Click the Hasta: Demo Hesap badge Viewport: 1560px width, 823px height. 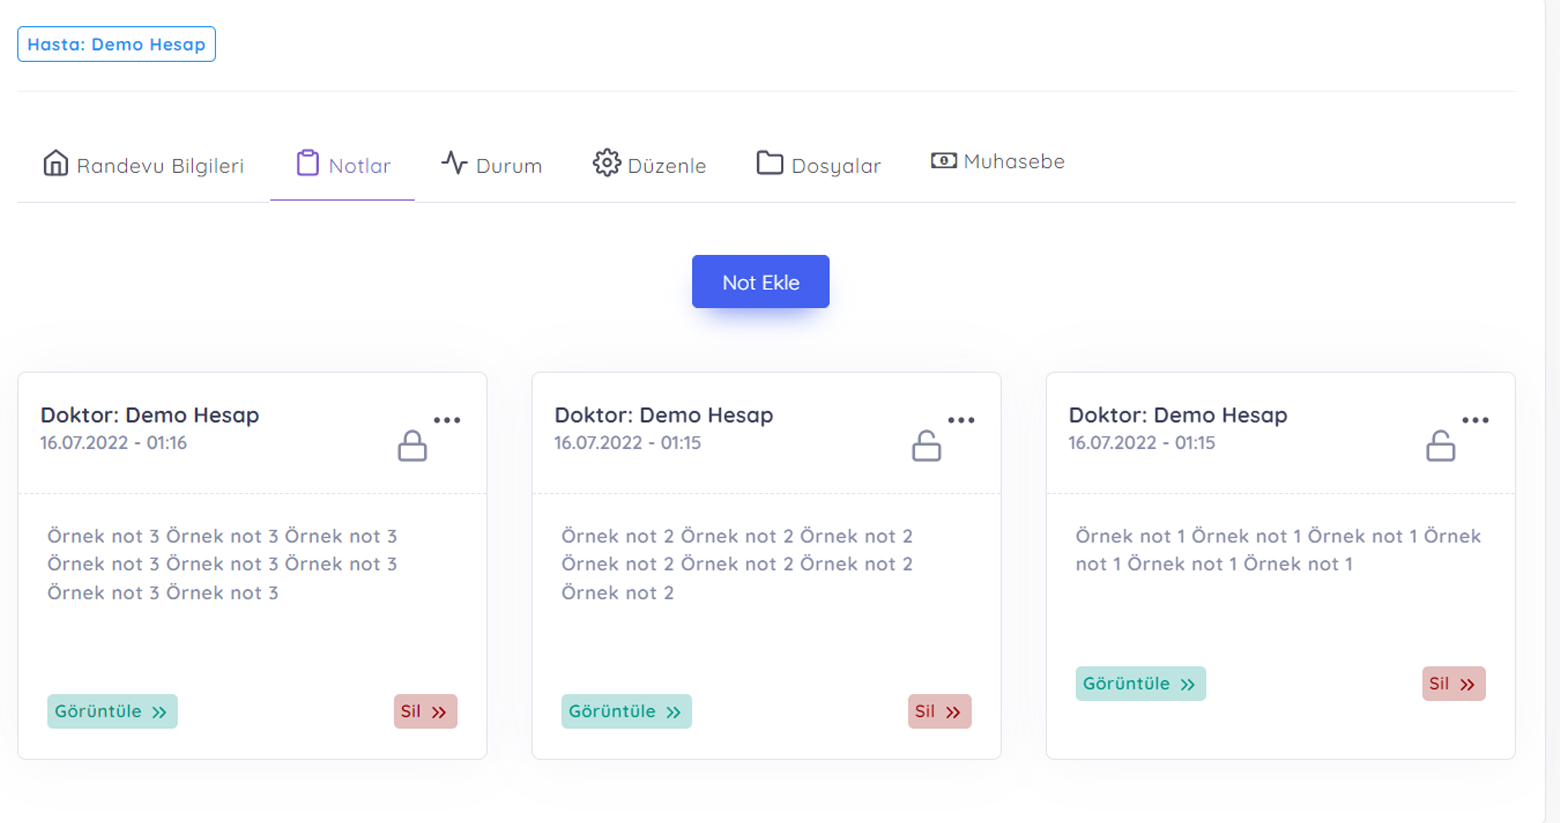pyautogui.click(x=116, y=44)
